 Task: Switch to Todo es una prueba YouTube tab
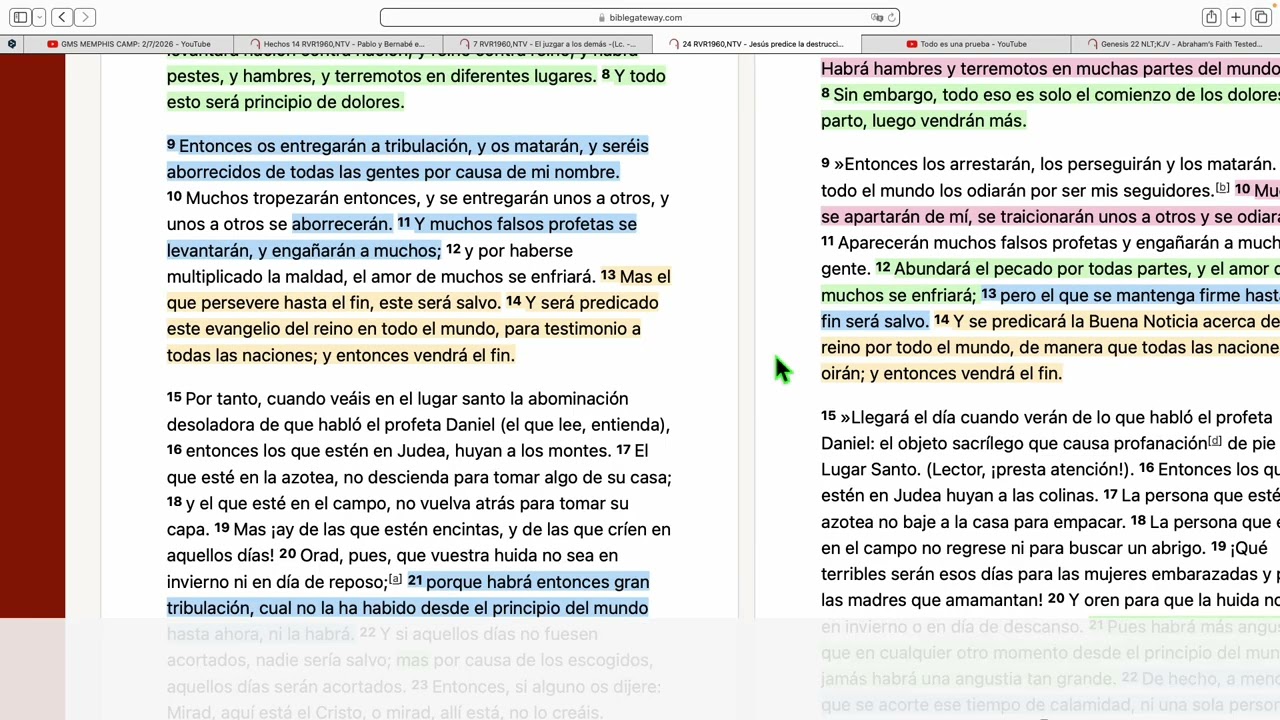tap(965, 44)
